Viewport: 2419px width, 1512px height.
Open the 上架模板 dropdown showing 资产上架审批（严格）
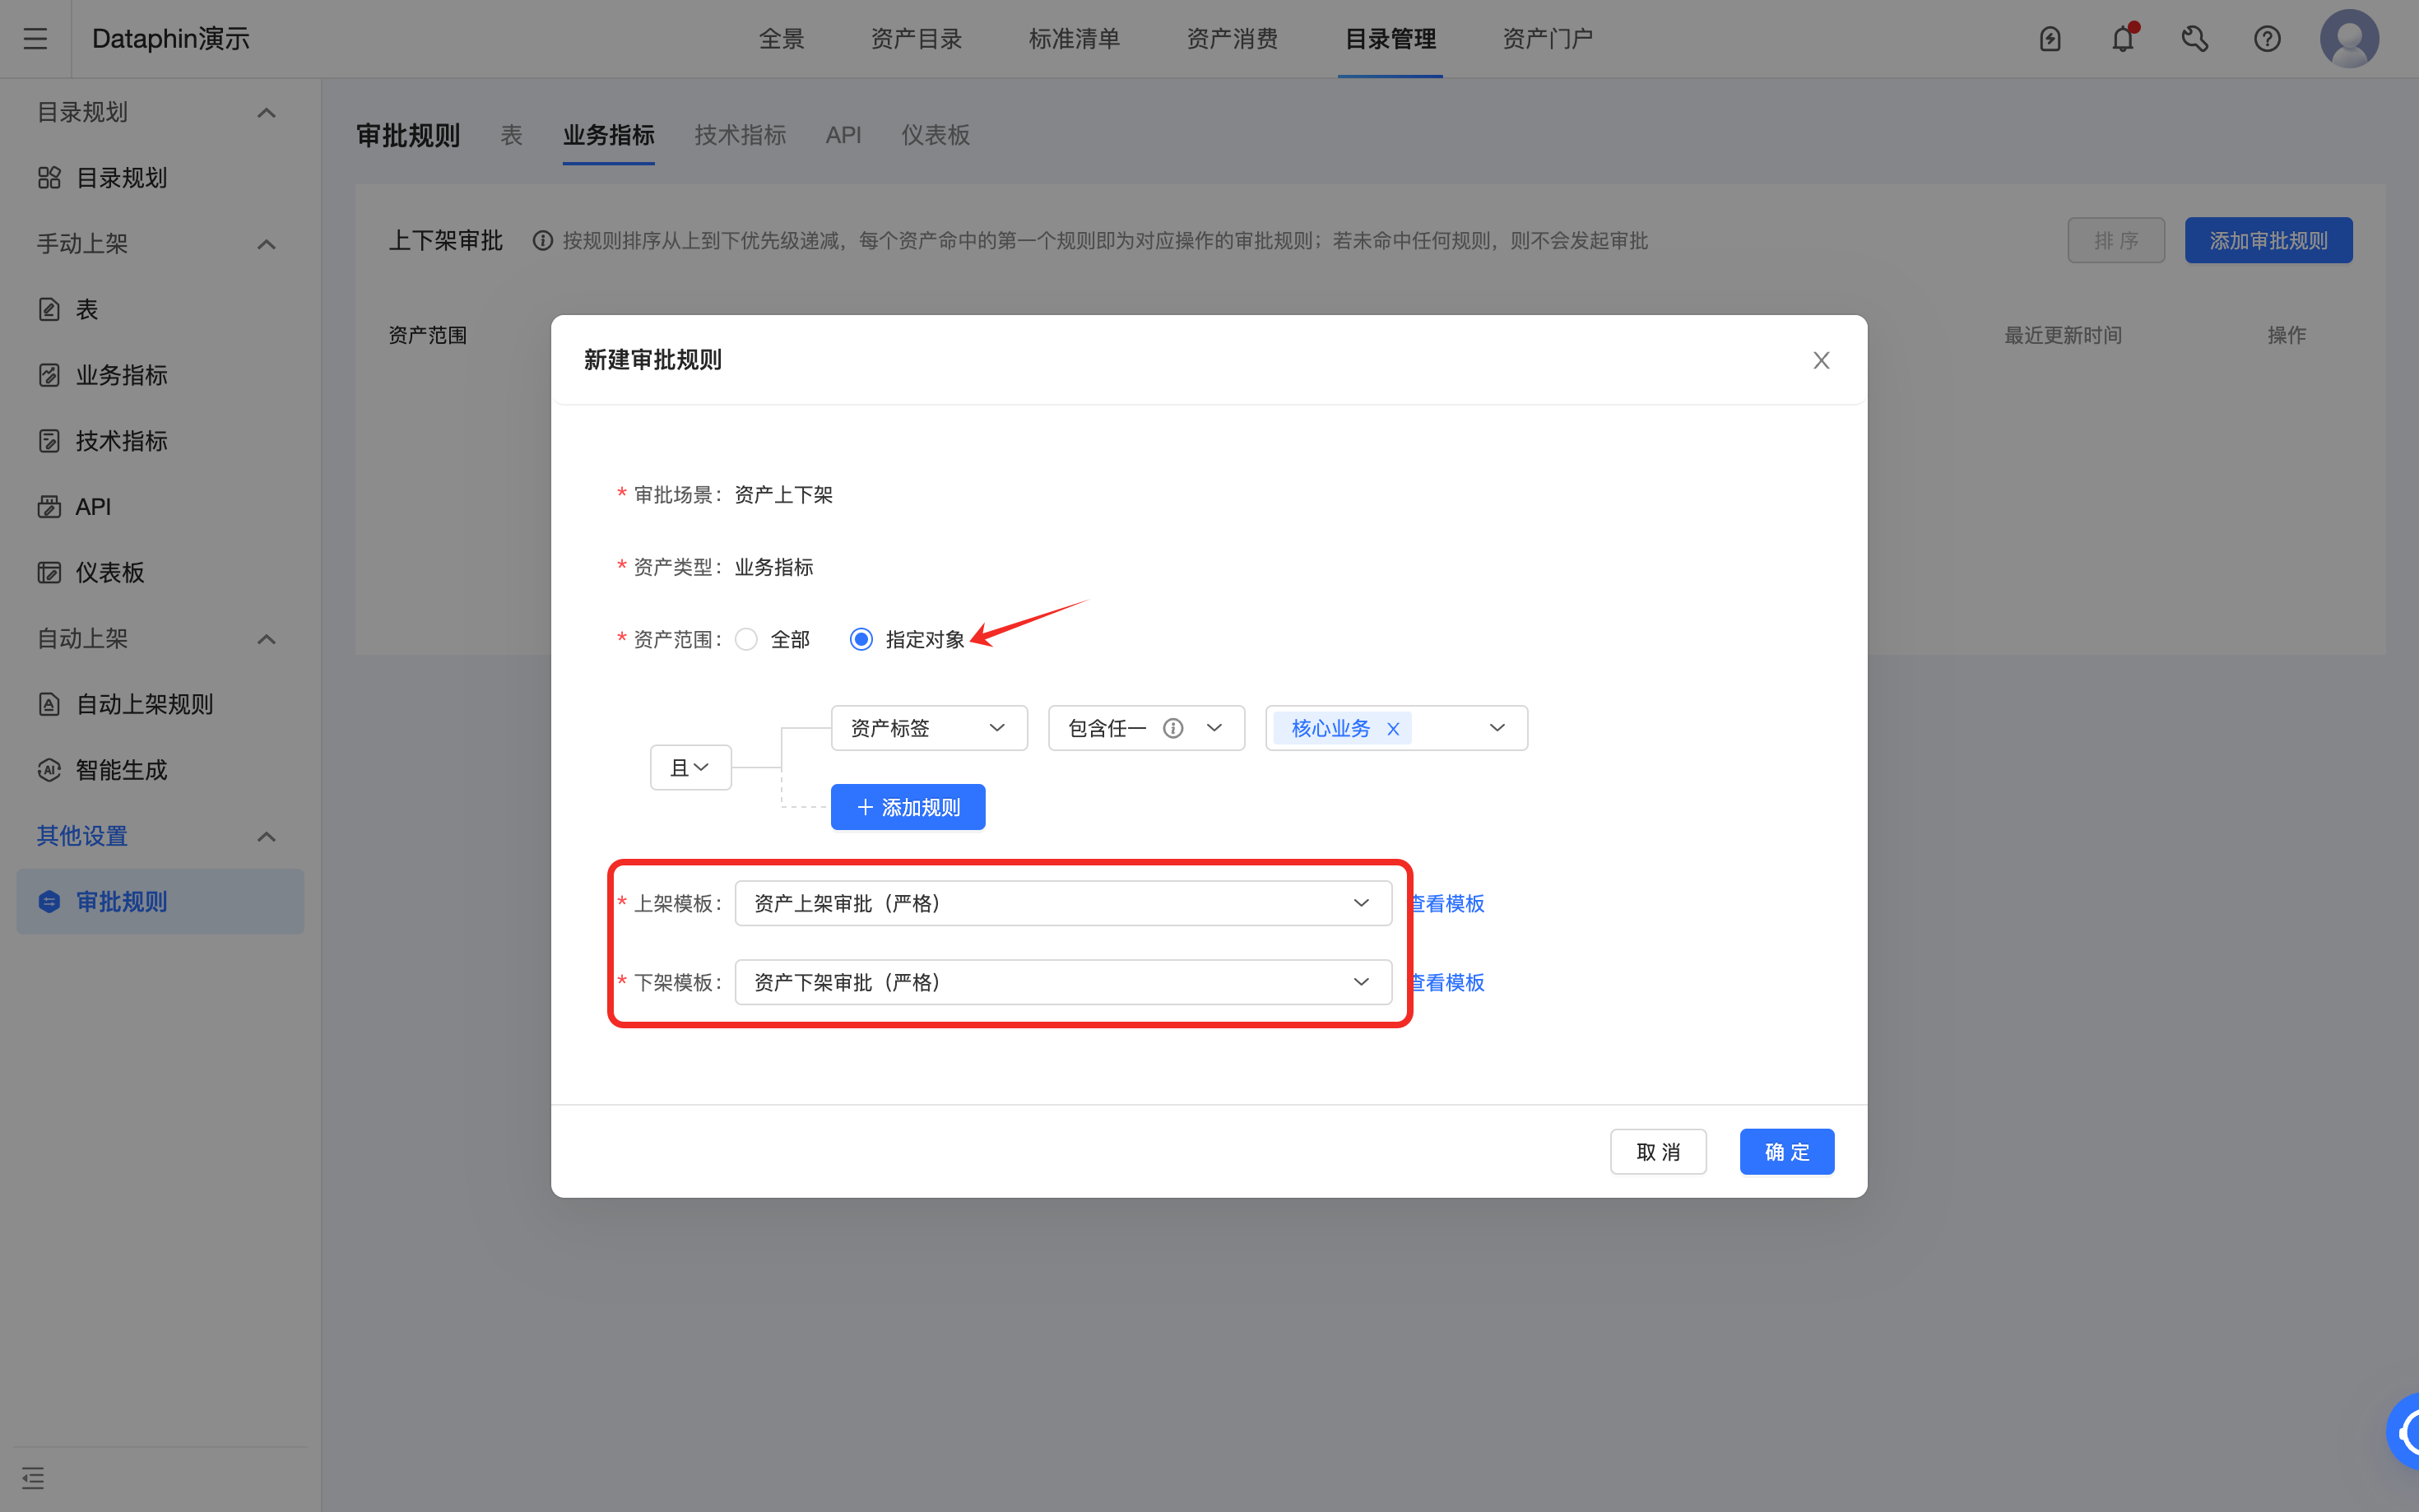click(1062, 902)
